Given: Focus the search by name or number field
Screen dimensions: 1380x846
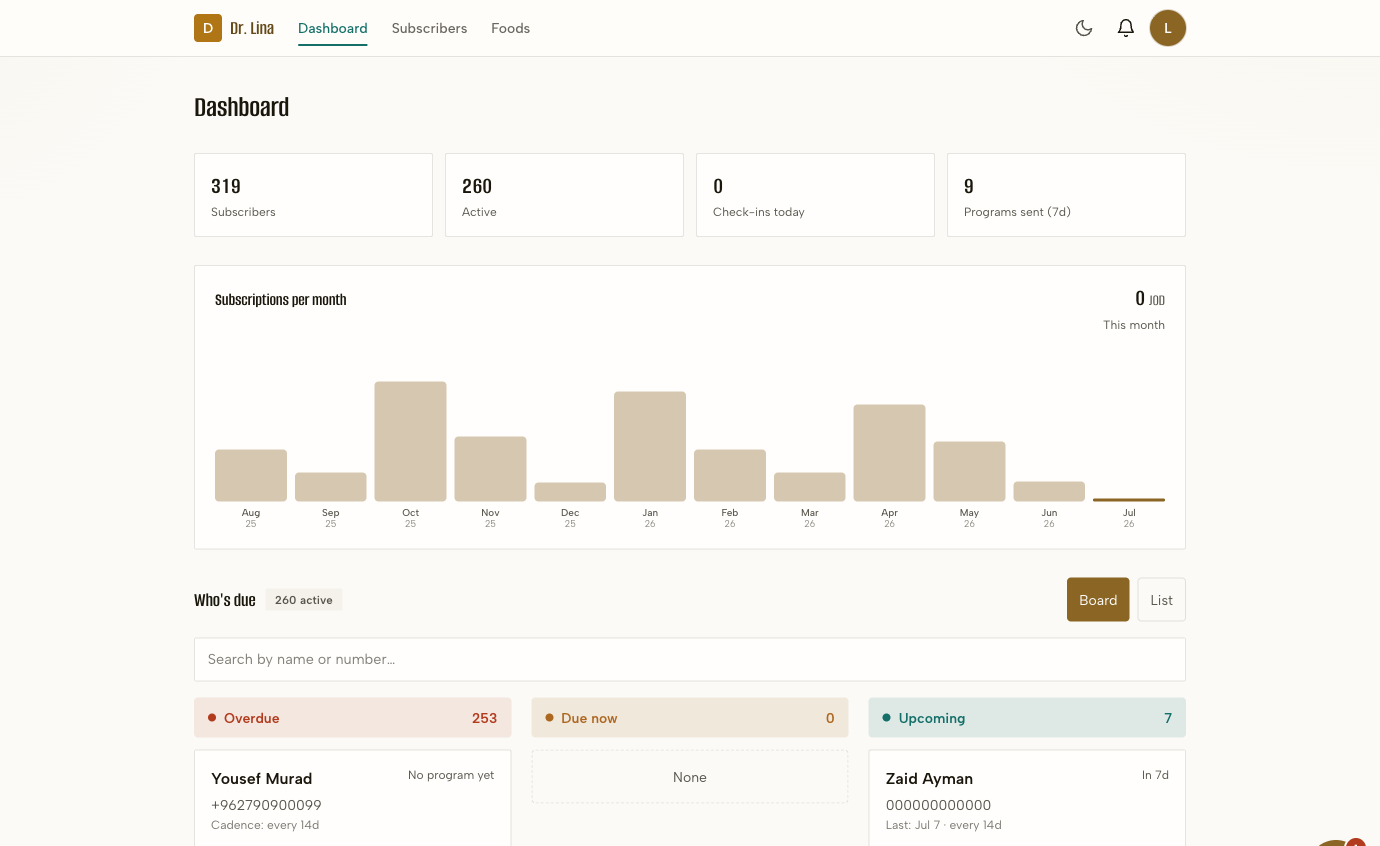Looking at the screenshot, I should pos(690,659).
